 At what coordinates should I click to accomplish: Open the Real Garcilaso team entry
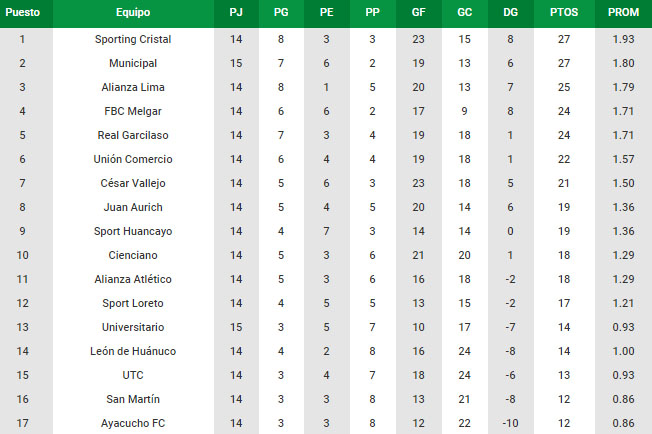[x=133, y=135]
